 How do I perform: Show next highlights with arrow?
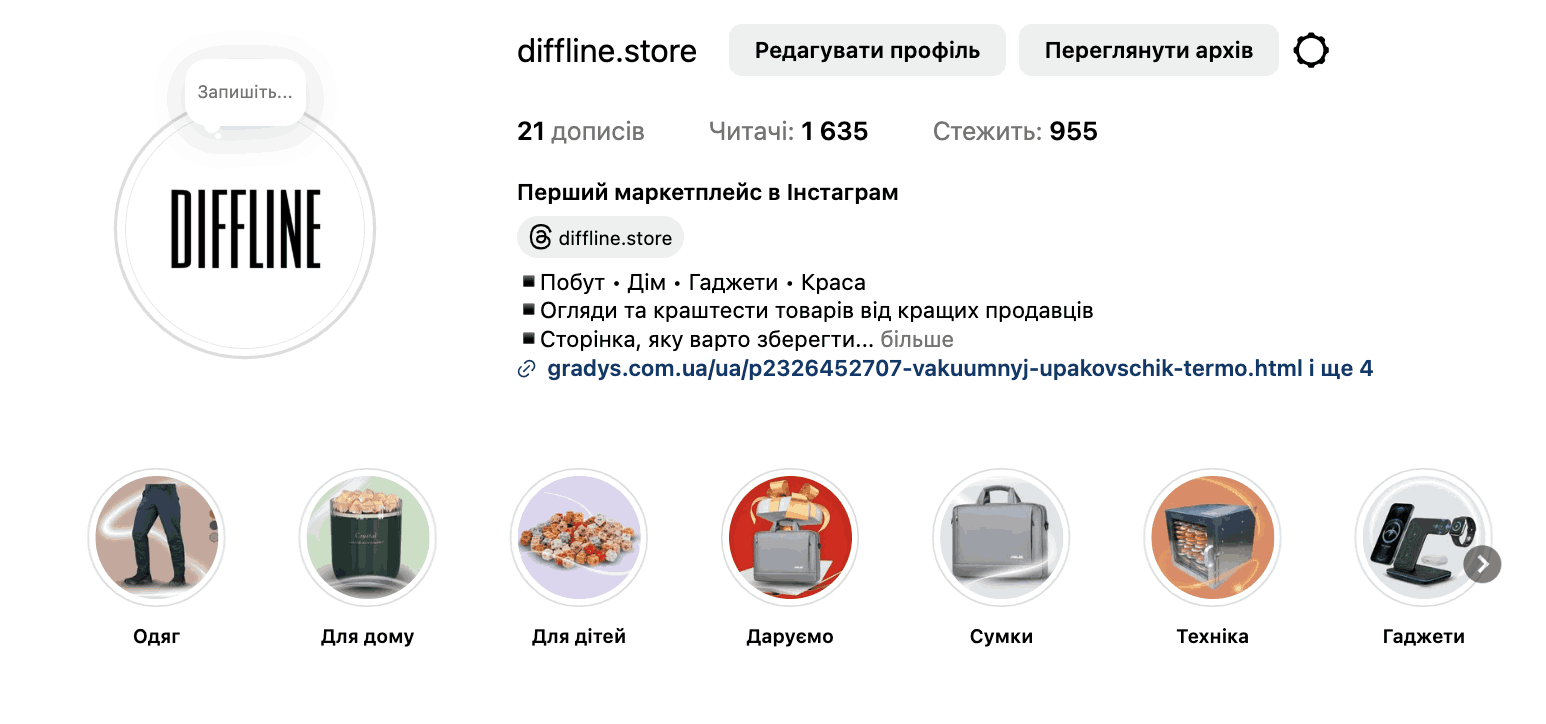coord(1482,565)
